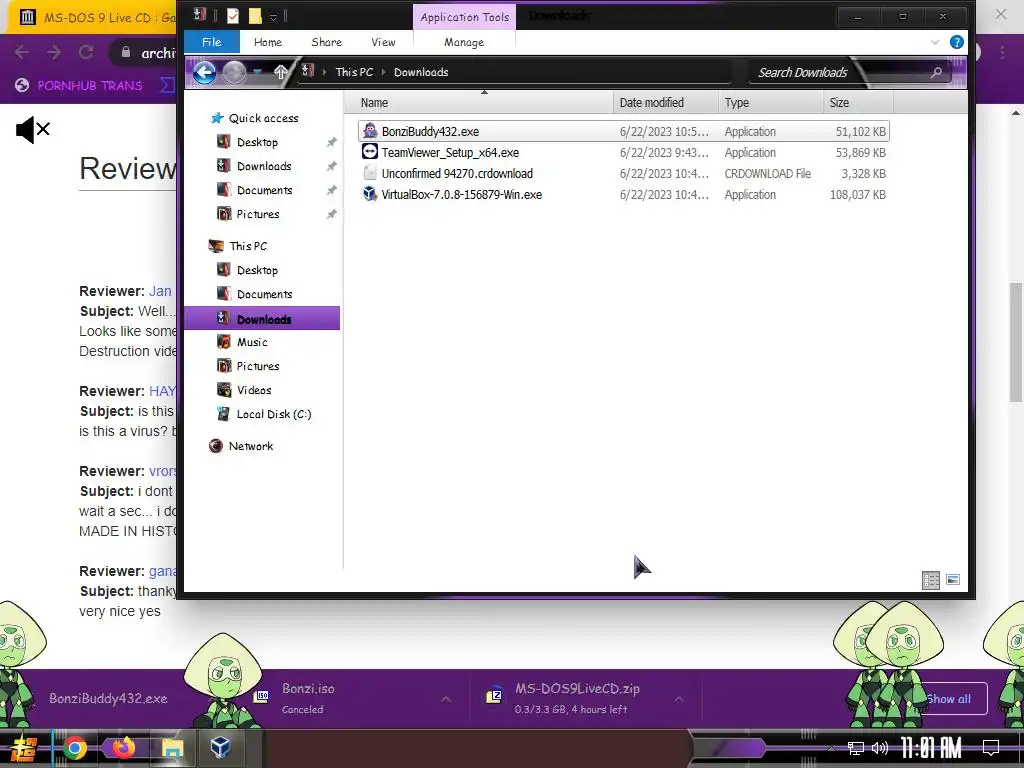Click Show all downloads button
This screenshot has width=1024, height=768.
pos(948,699)
